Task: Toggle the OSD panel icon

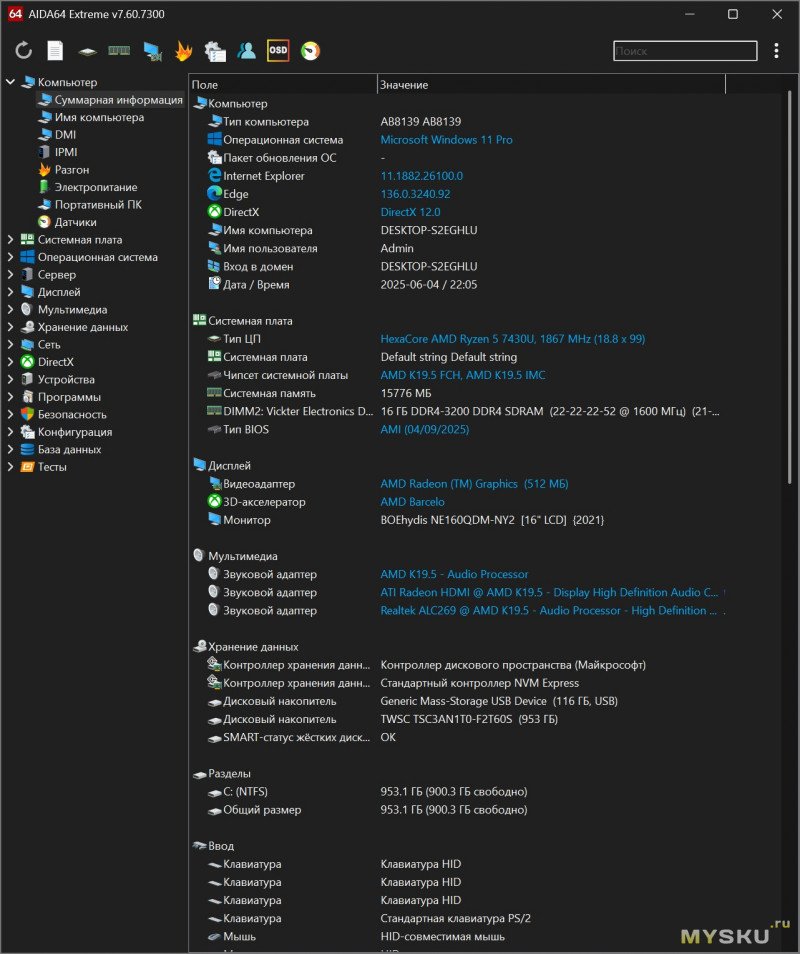Action: [278, 50]
